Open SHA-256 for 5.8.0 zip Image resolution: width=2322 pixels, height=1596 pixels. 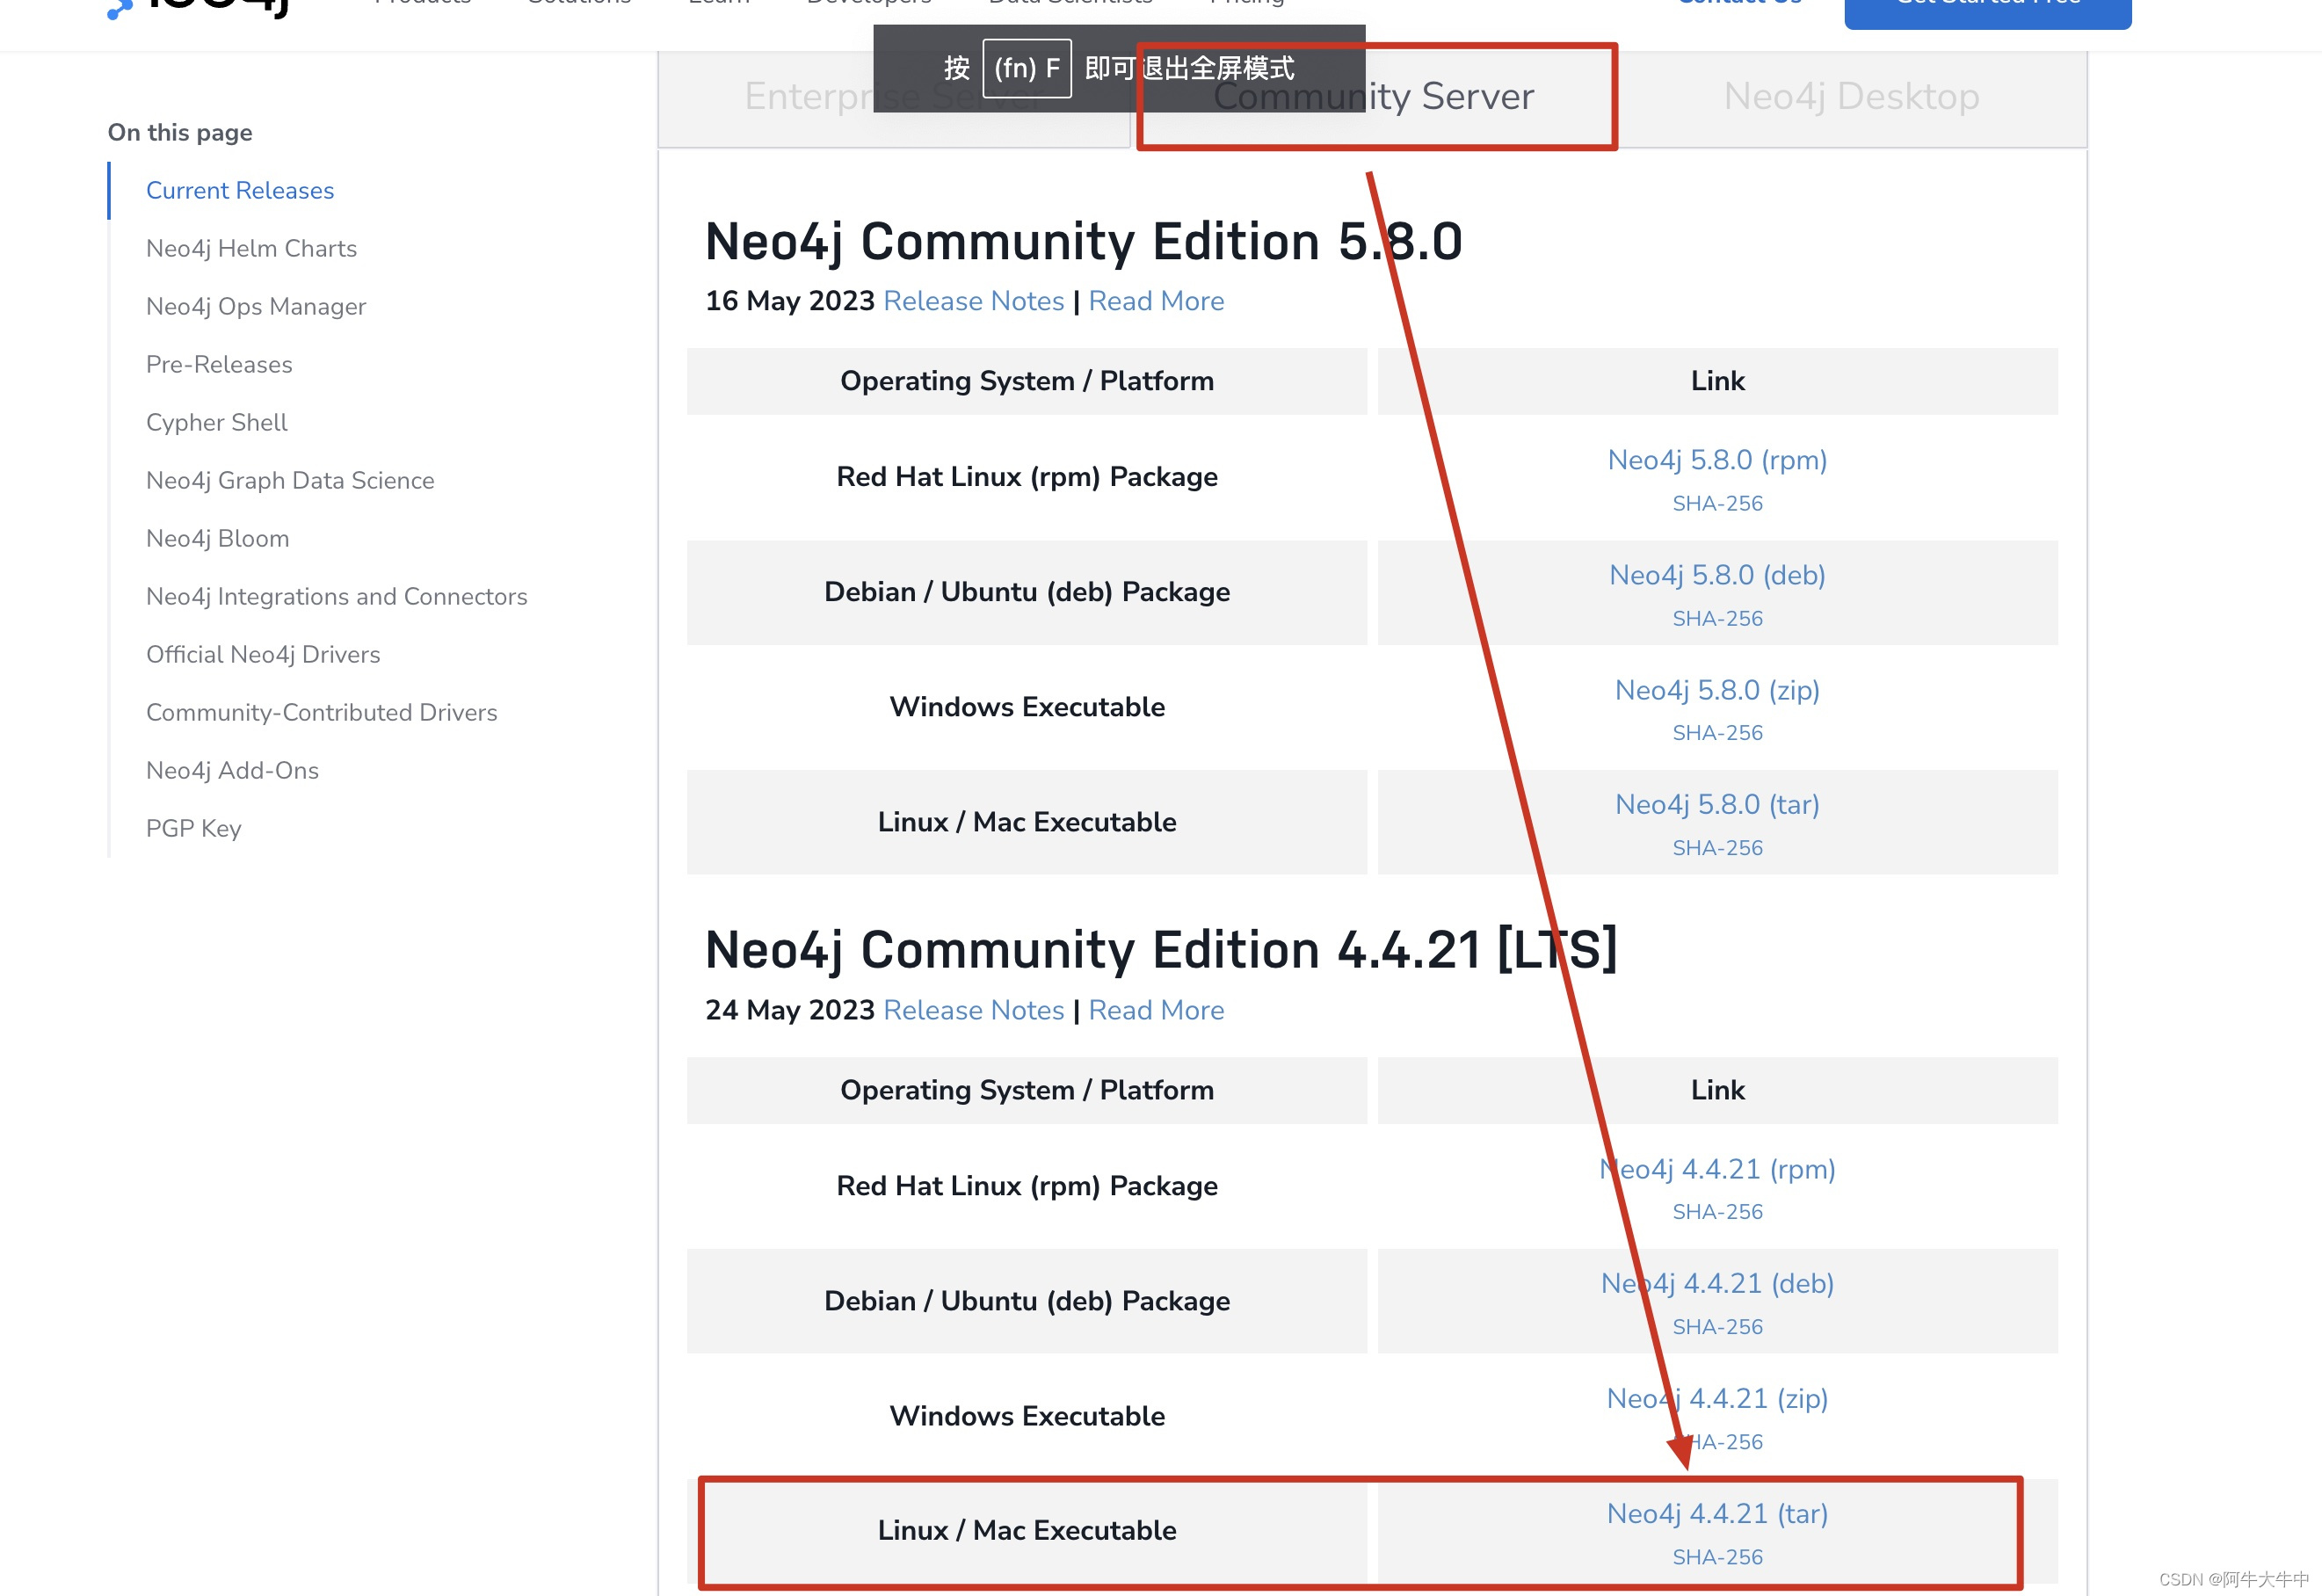point(1717,733)
